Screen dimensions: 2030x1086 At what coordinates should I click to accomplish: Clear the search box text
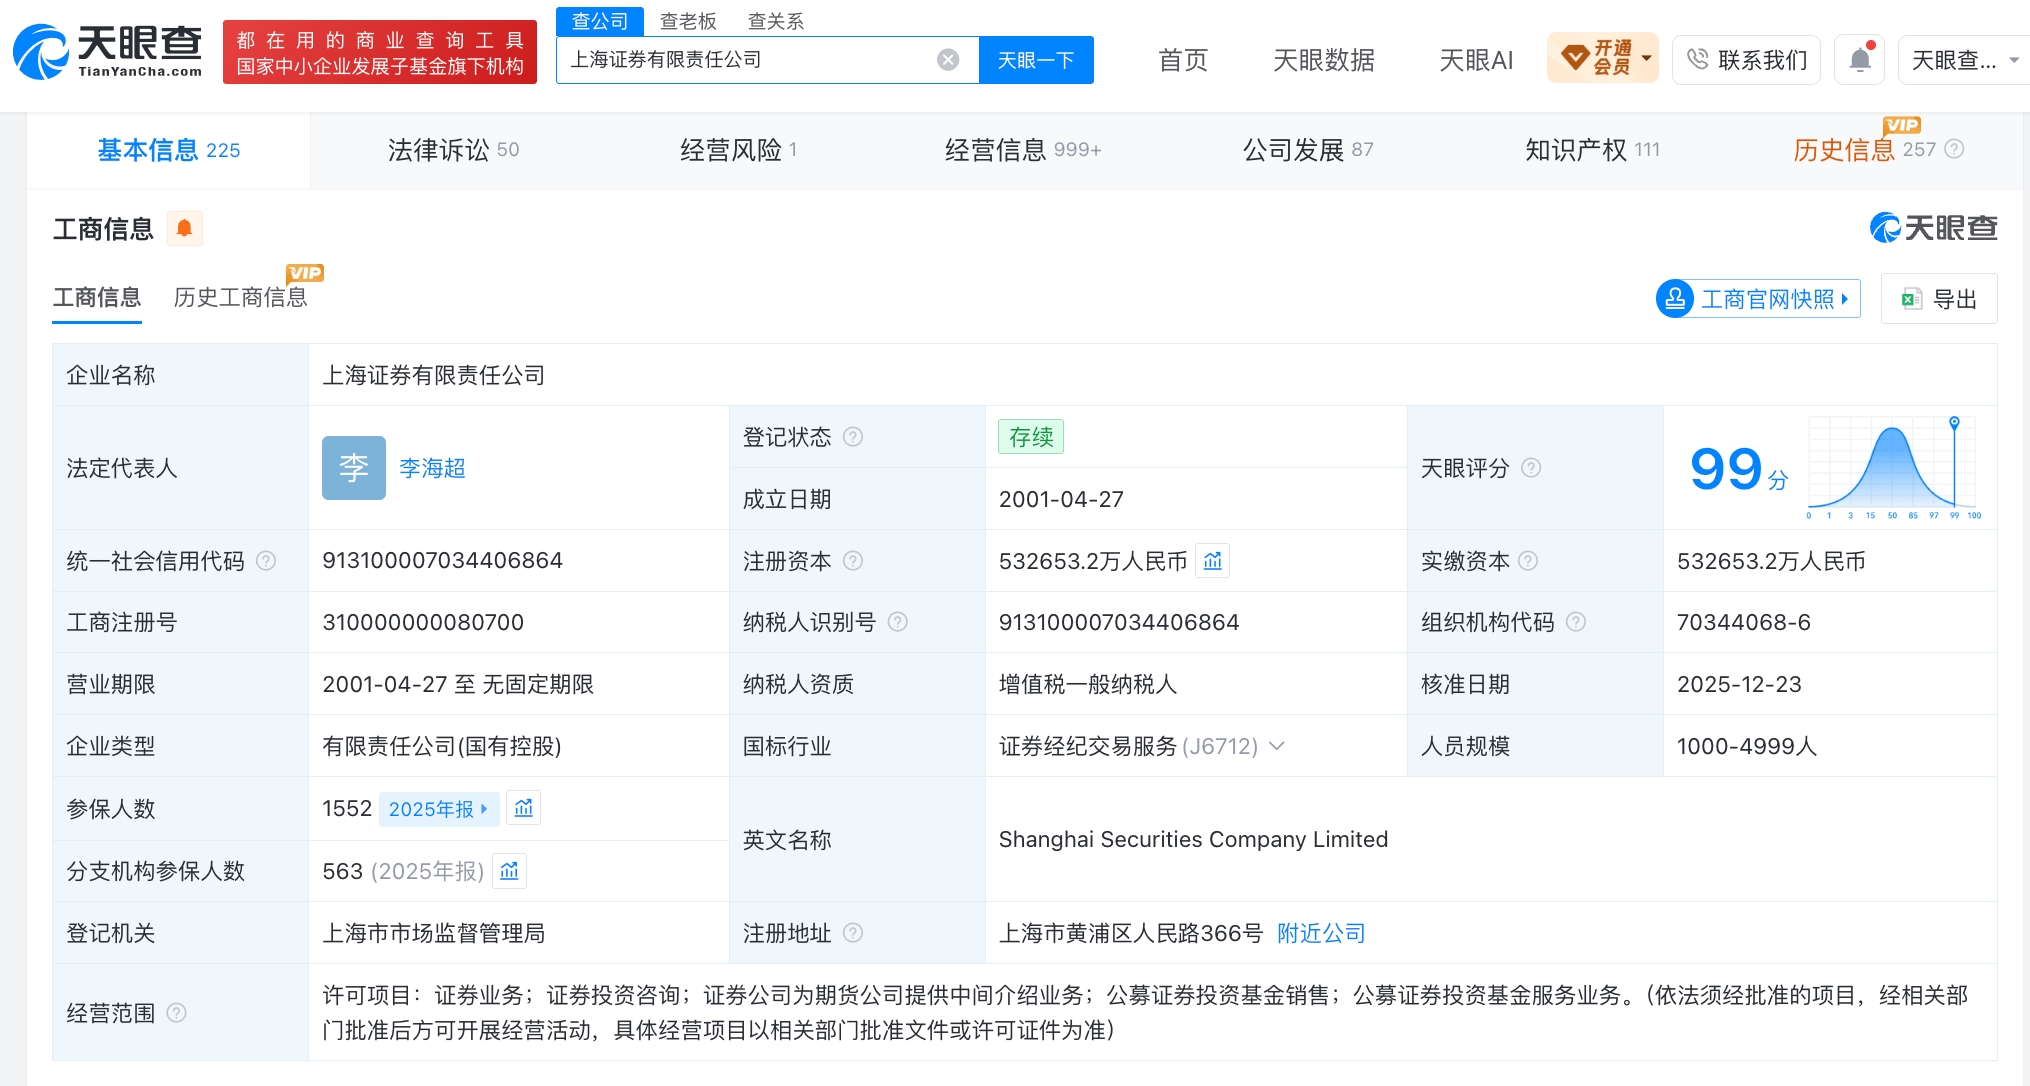pos(948,60)
